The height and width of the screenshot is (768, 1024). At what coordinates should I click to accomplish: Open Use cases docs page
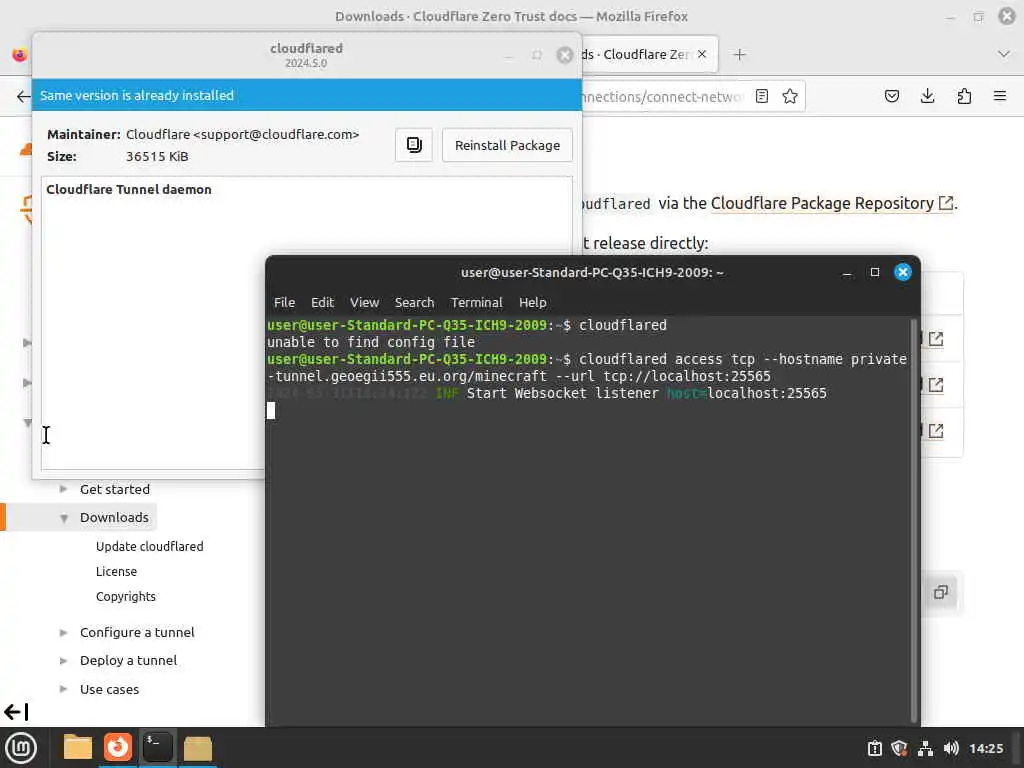[x=109, y=689]
